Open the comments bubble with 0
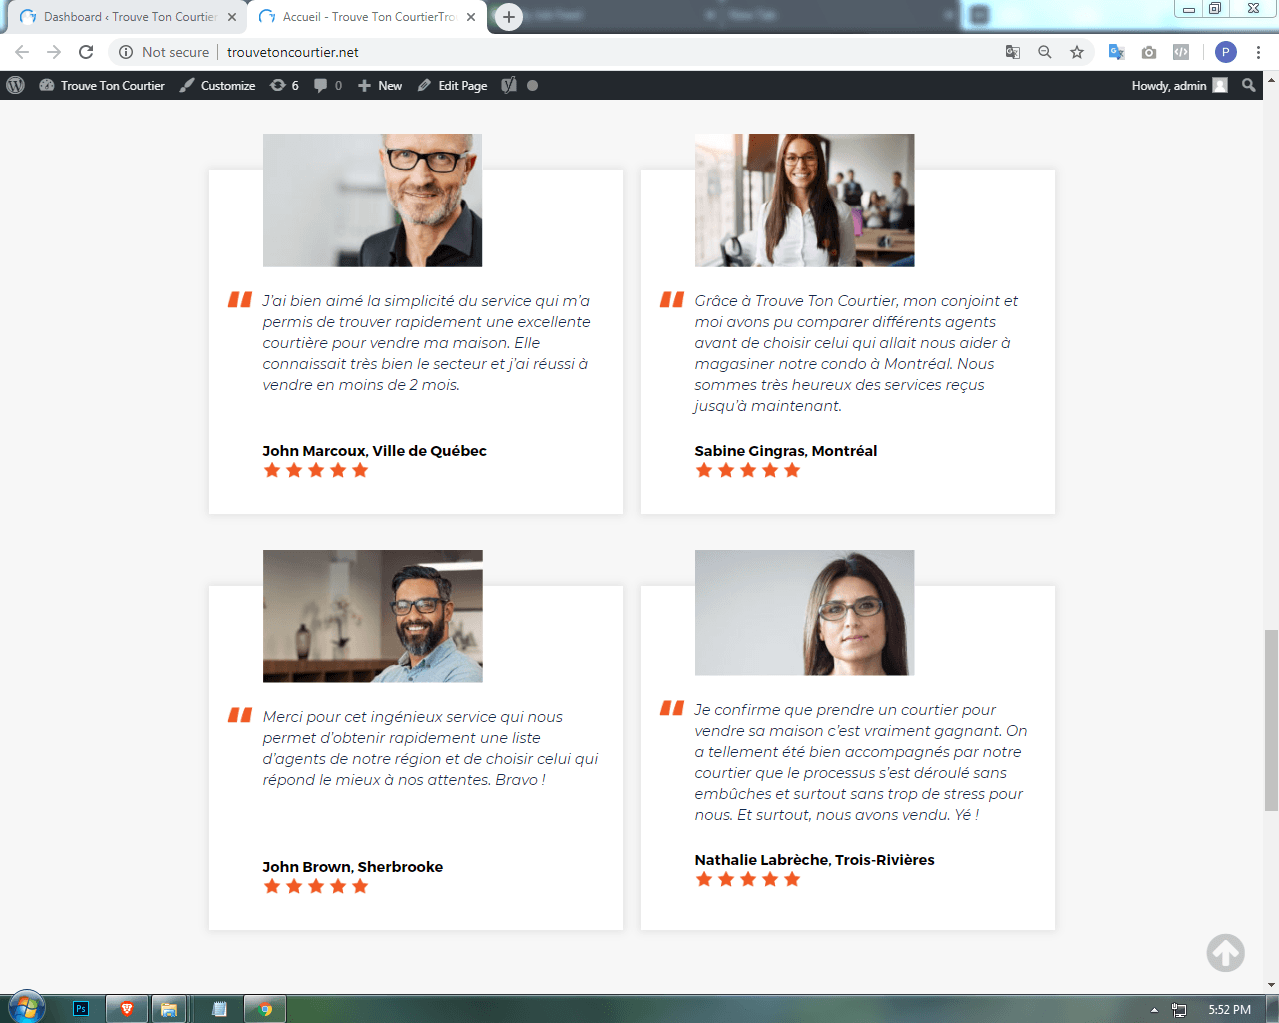The height and width of the screenshot is (1023, 1279). (328, 85)
